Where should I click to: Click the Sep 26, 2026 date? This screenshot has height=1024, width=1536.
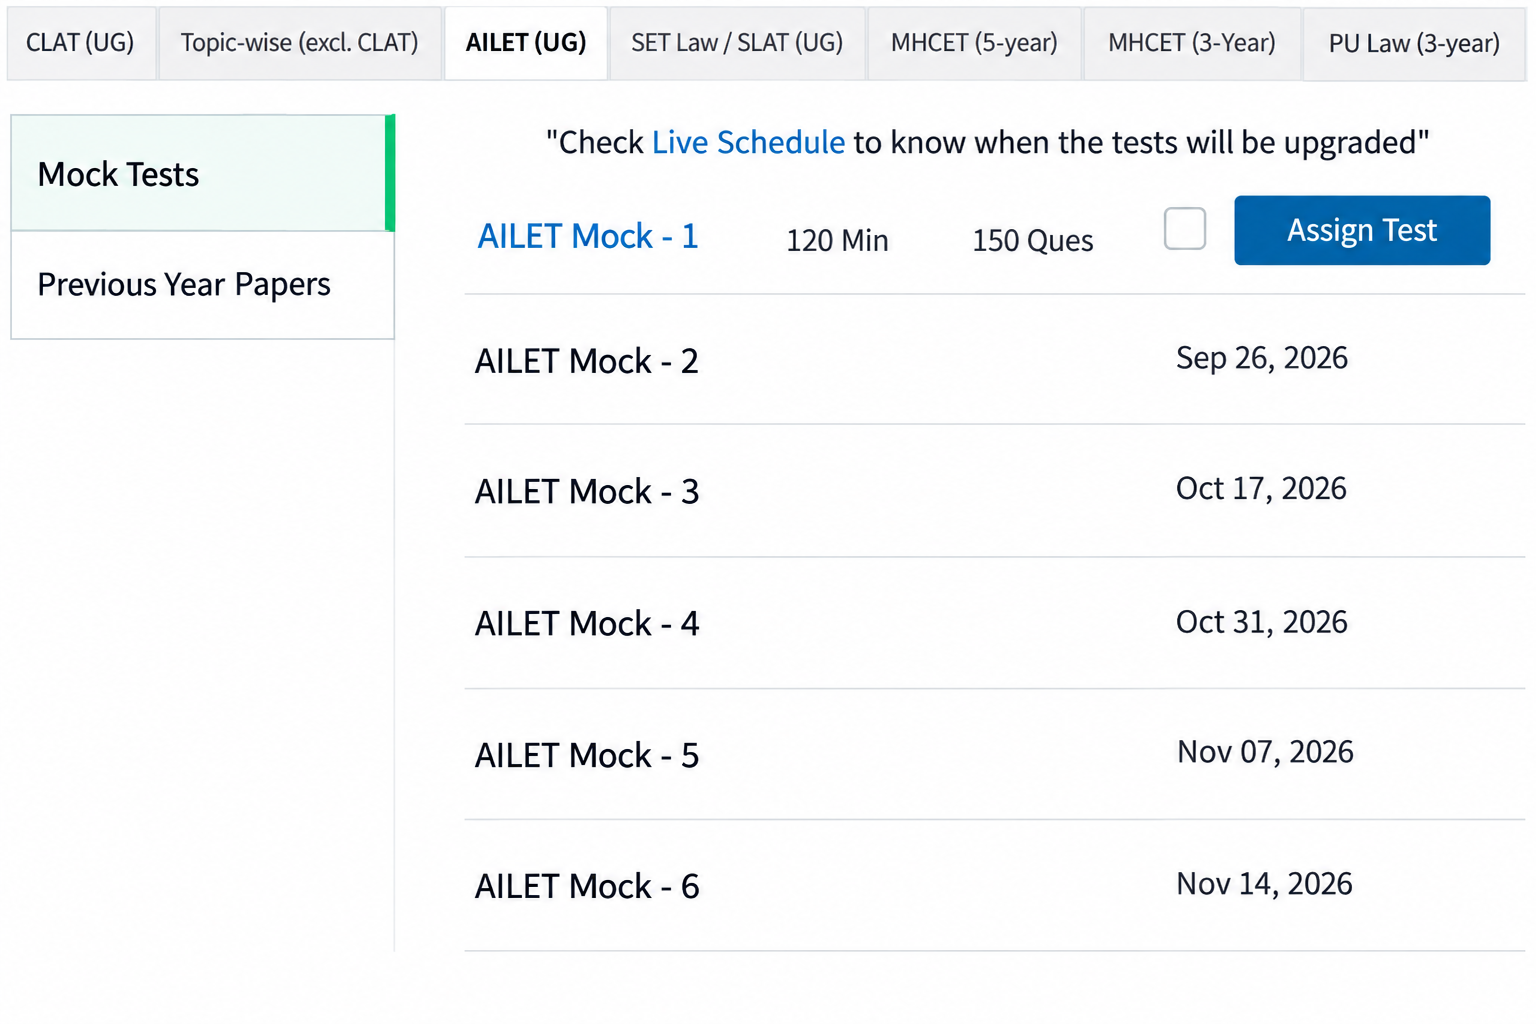coord(1262,358)
